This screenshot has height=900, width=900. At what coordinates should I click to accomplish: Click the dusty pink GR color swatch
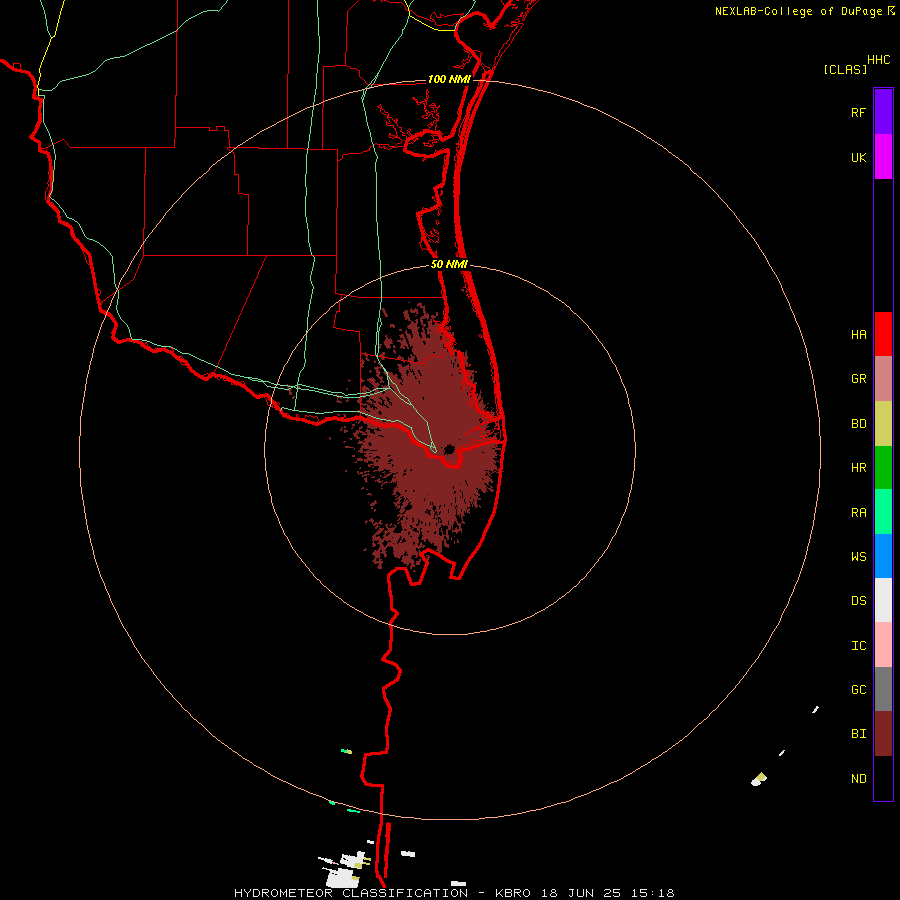[x=883, y=379]
